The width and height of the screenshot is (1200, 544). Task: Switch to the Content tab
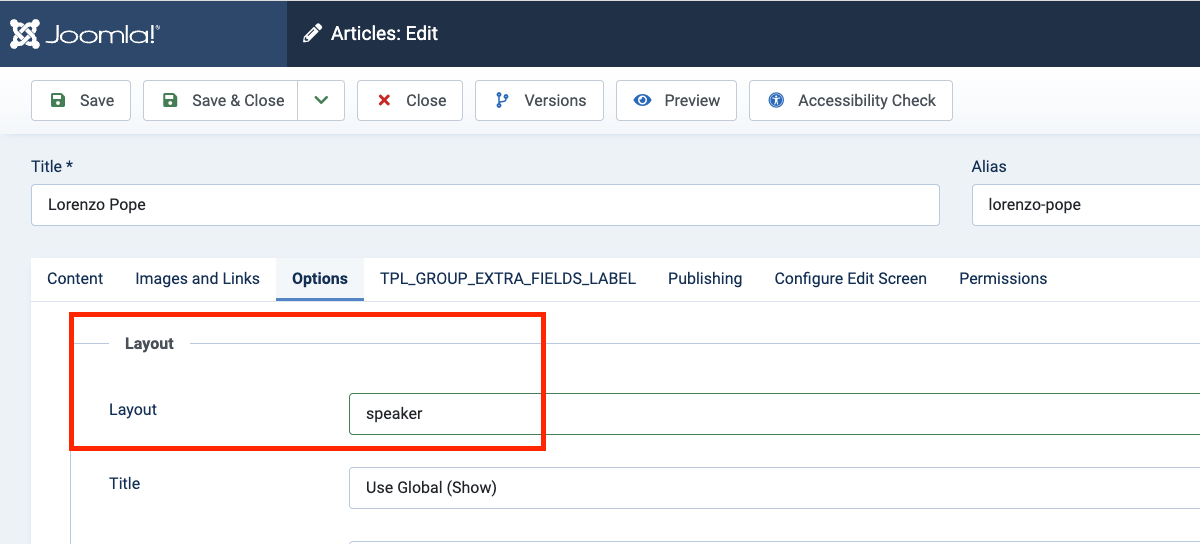pyautogui.click(x=75, y=279)
